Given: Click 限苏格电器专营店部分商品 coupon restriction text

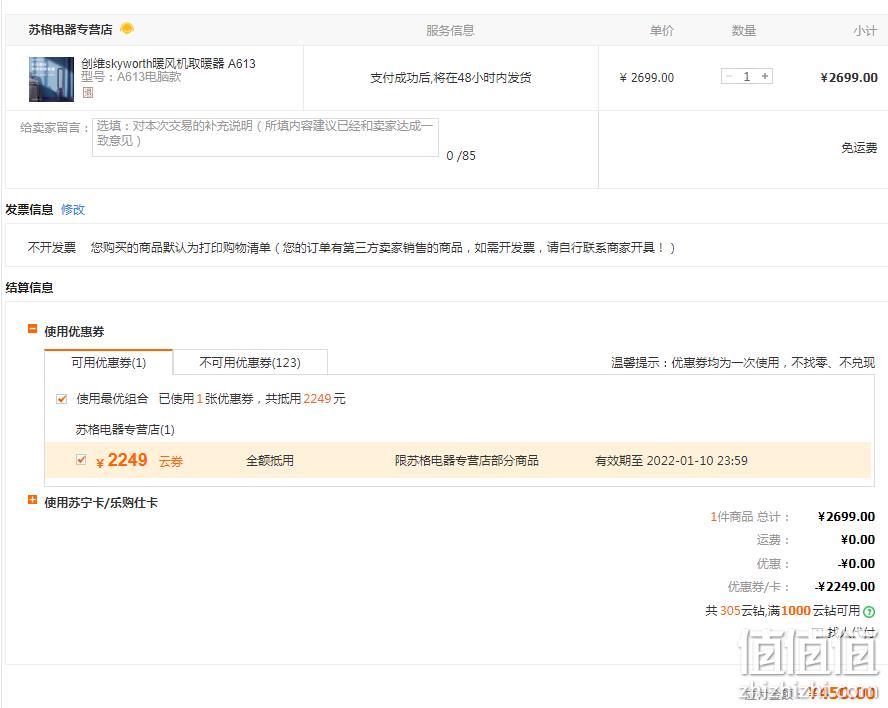Looking at the screenshot, I should (467, 461).
